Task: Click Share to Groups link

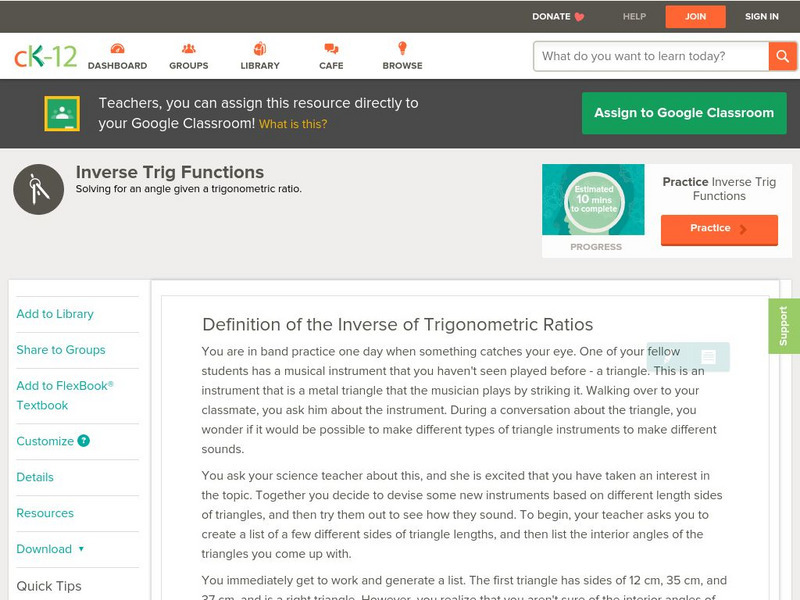Action: [61, 350]
